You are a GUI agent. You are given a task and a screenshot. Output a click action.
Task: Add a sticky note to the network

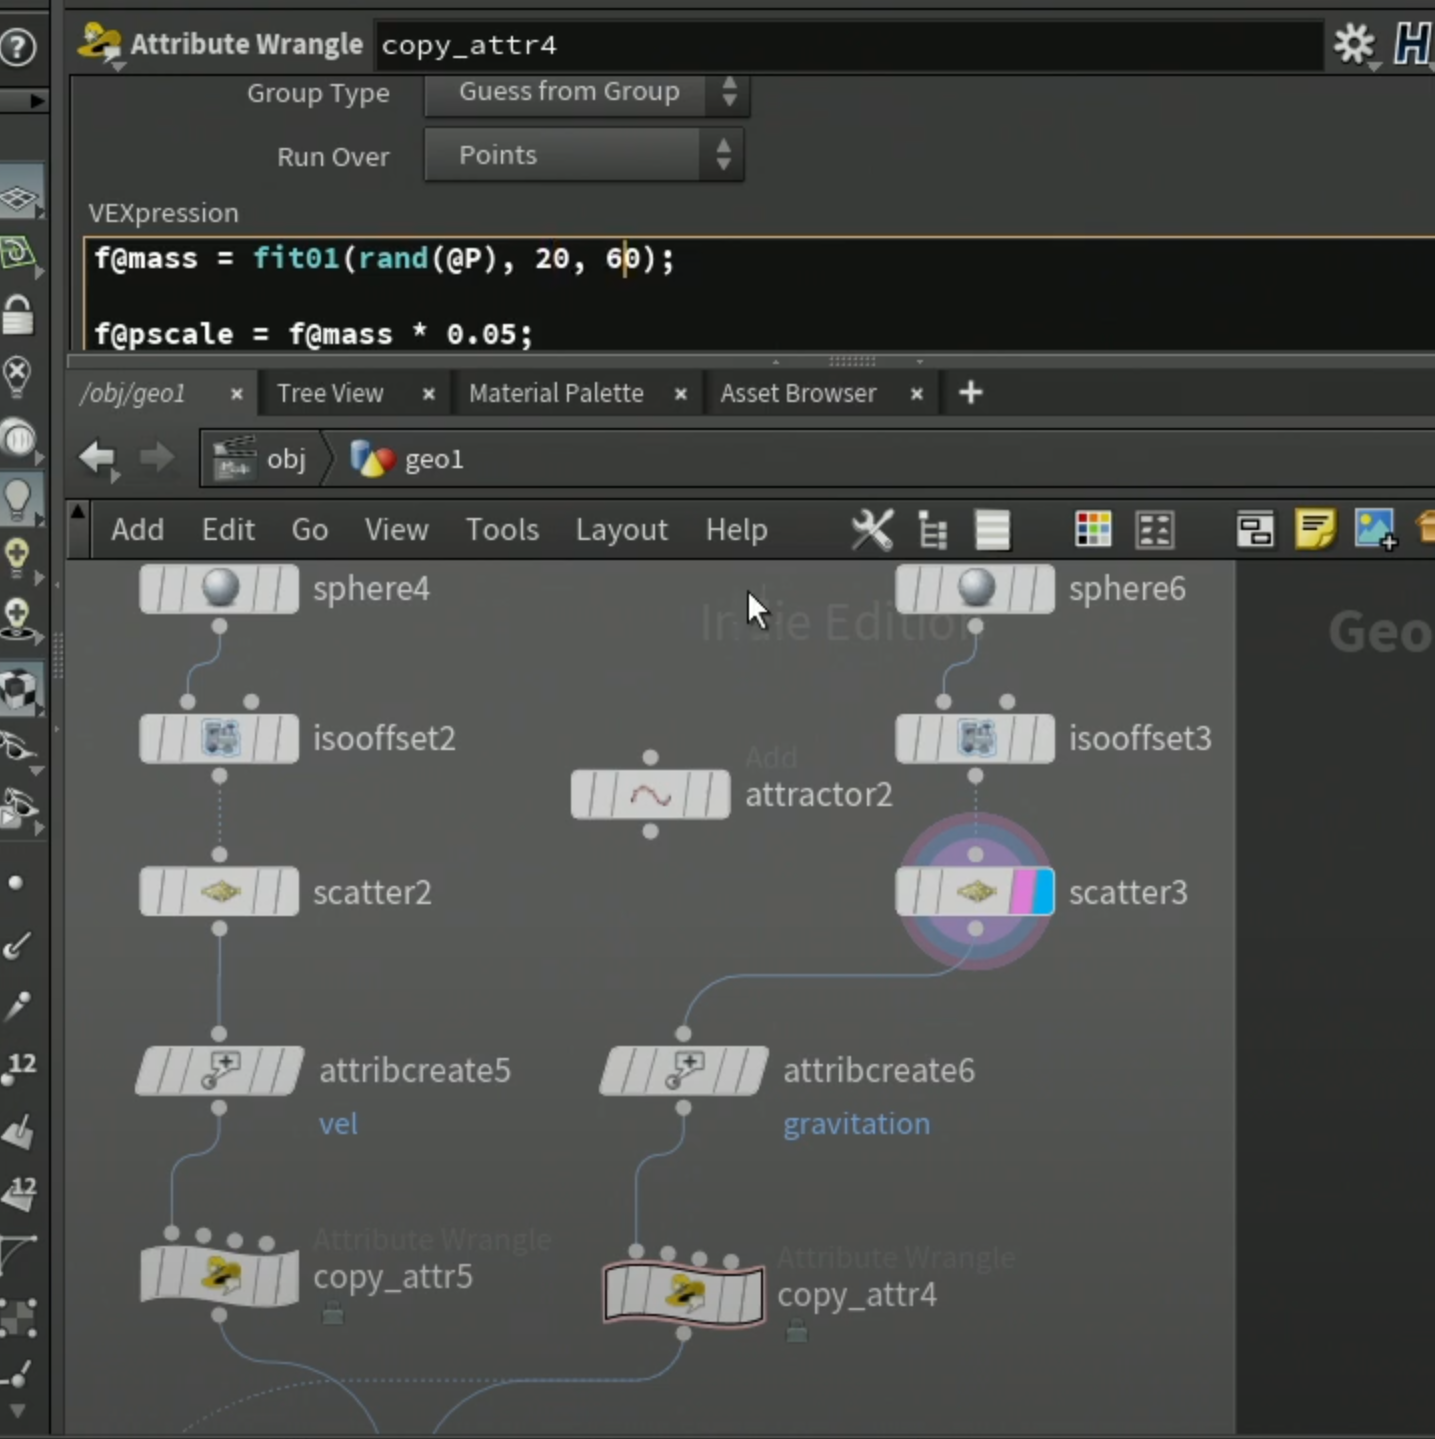pos(1315,528)
